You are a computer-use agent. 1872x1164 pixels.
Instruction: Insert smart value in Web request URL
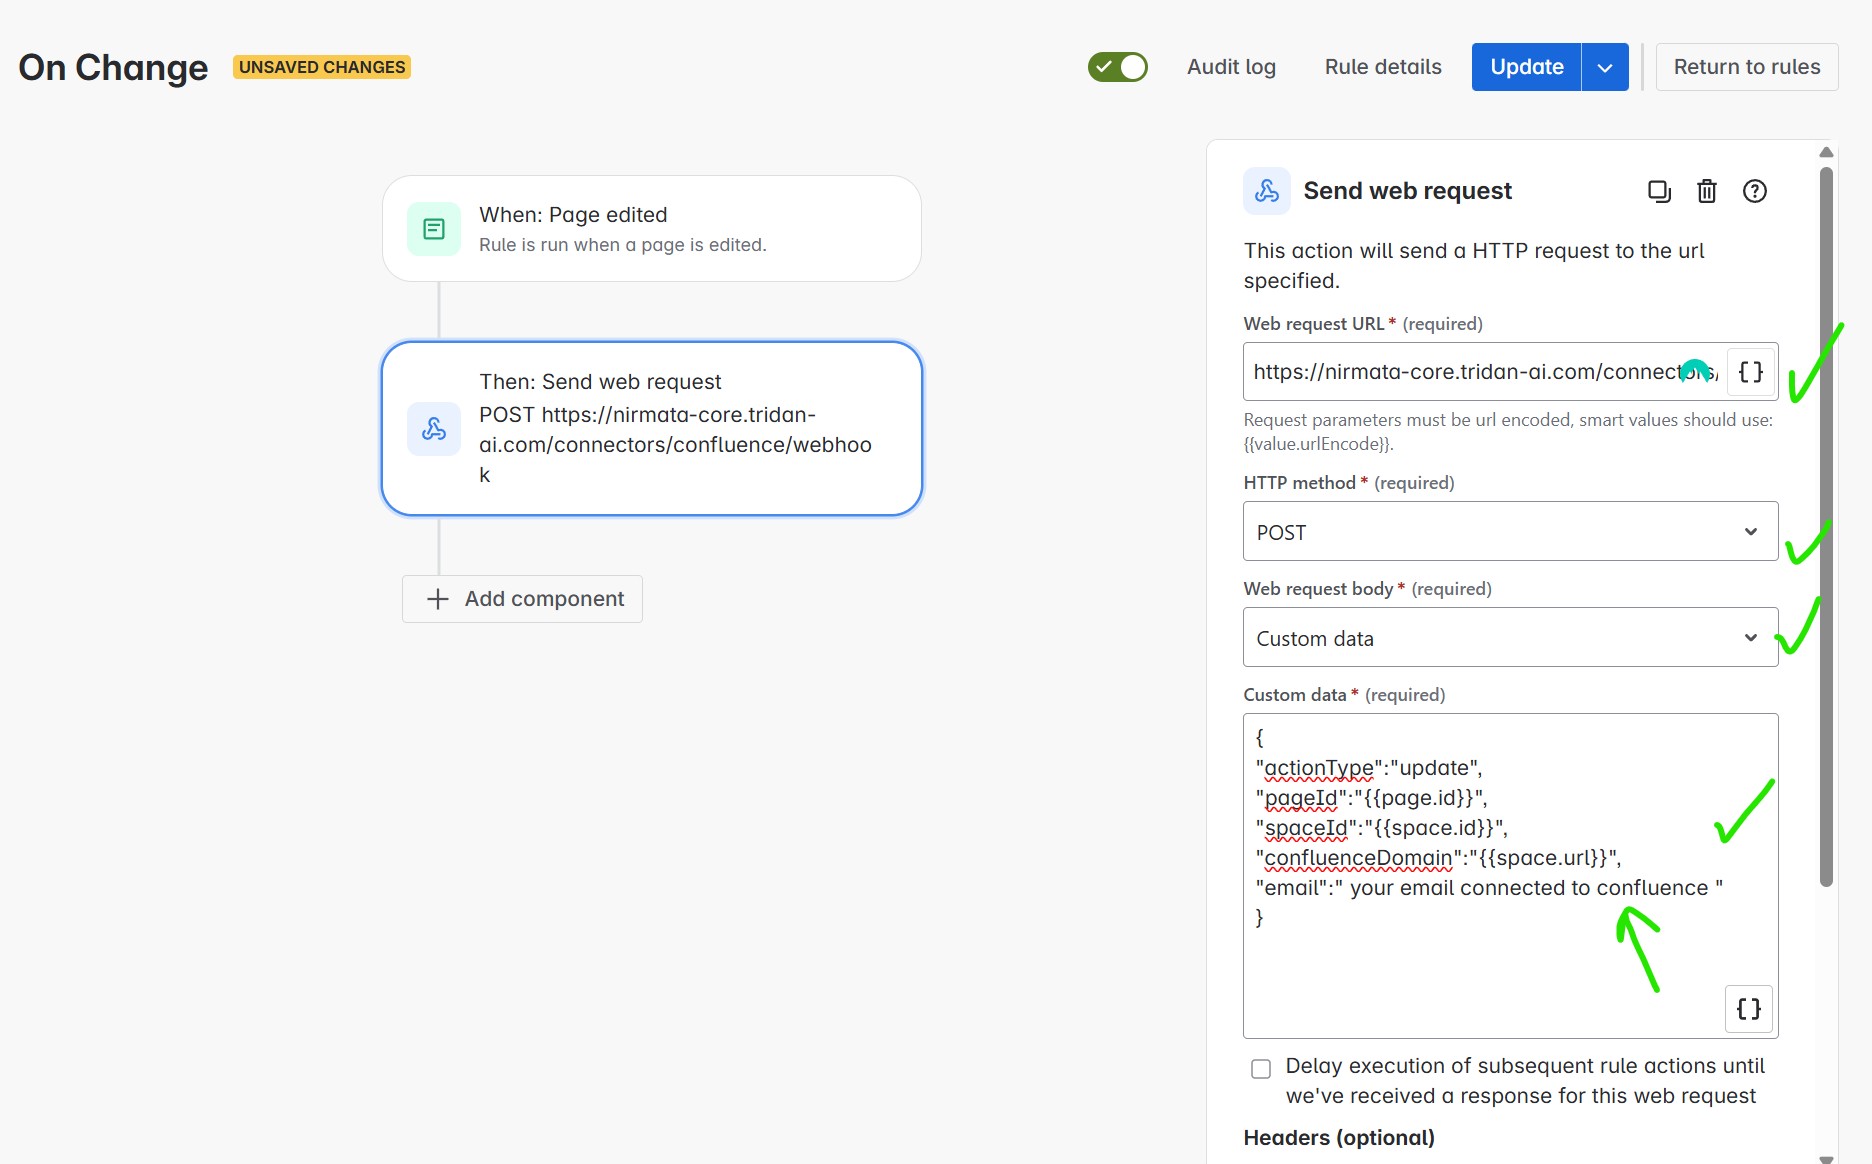tap(1751, 372)
